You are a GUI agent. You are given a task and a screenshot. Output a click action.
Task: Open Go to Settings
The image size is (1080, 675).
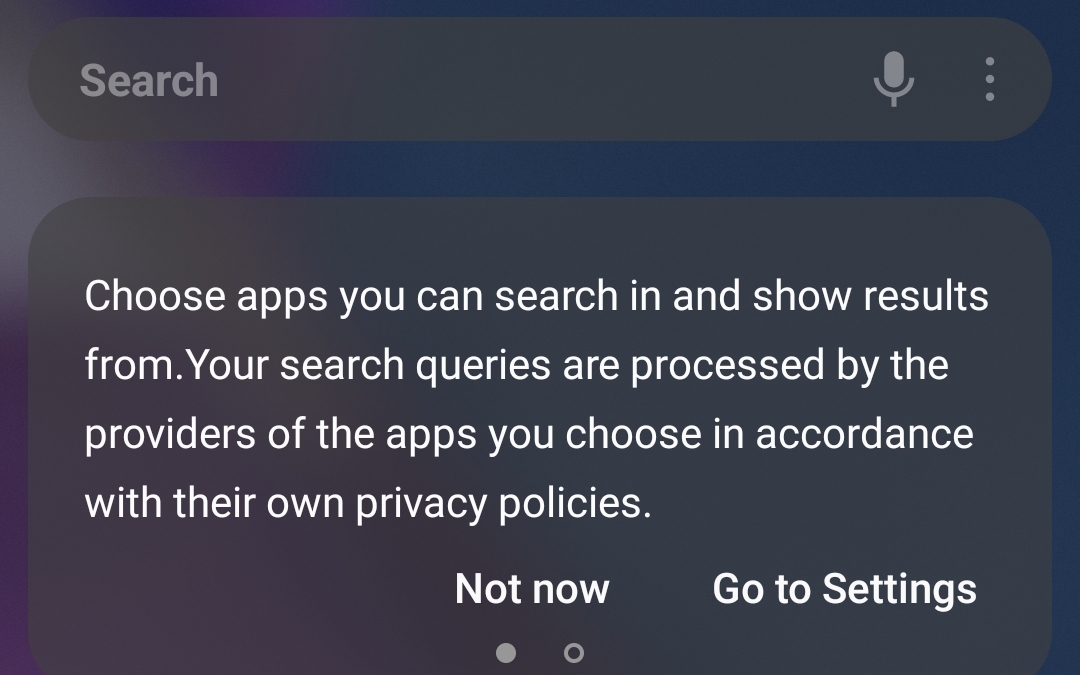(x=844, y=589)
